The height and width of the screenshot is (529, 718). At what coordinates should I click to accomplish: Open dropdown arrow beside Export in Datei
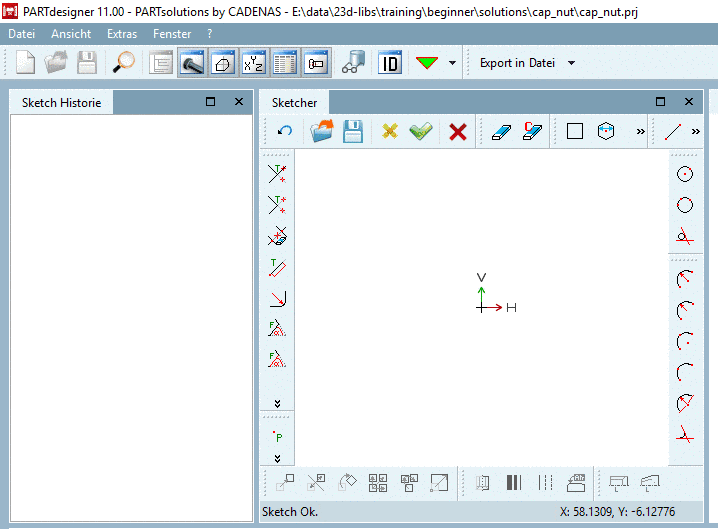[x=571, y=63]
